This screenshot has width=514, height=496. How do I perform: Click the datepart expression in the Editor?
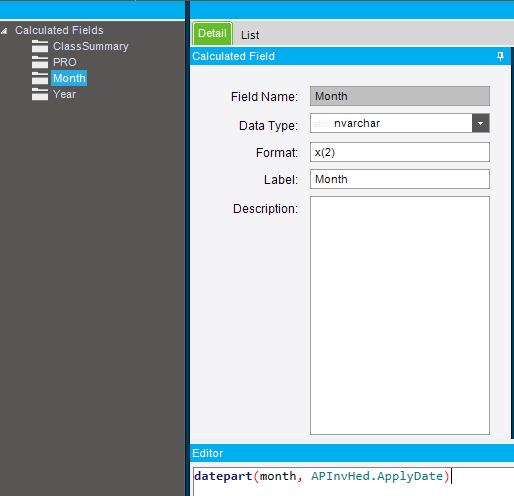(x=322, y=476)
